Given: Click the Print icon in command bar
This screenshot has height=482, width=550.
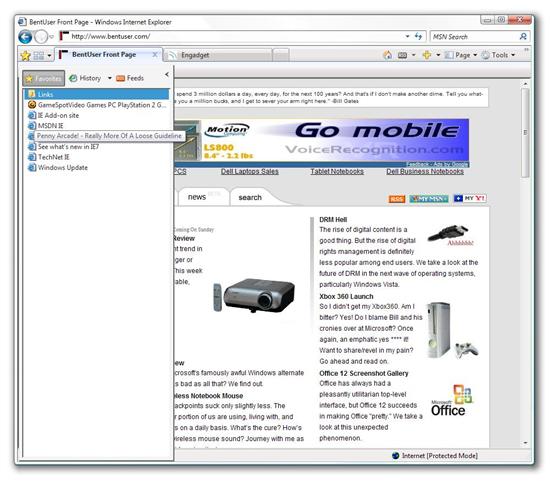Looking at the screenshot, I should (403, 55).
